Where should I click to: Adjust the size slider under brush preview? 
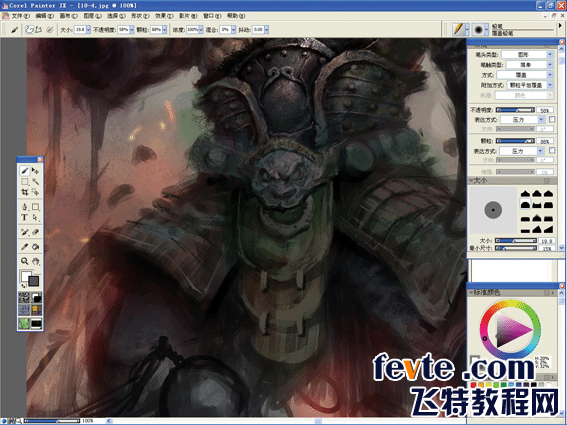coord(515,241)
